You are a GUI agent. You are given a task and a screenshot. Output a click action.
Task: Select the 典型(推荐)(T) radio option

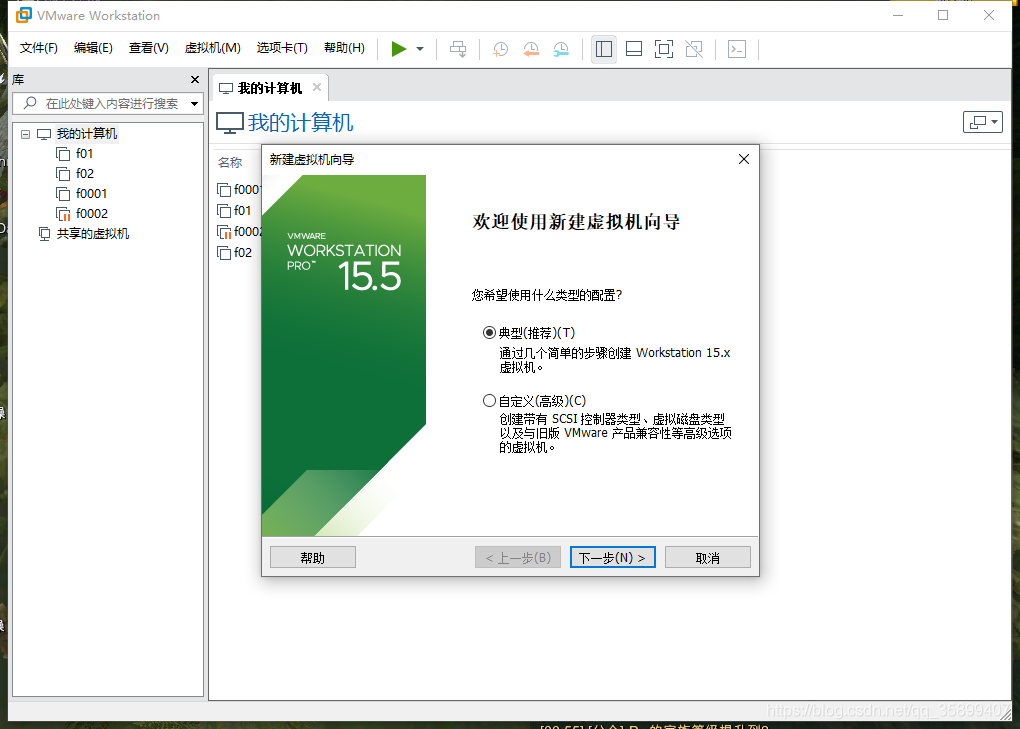coord(489,333)
